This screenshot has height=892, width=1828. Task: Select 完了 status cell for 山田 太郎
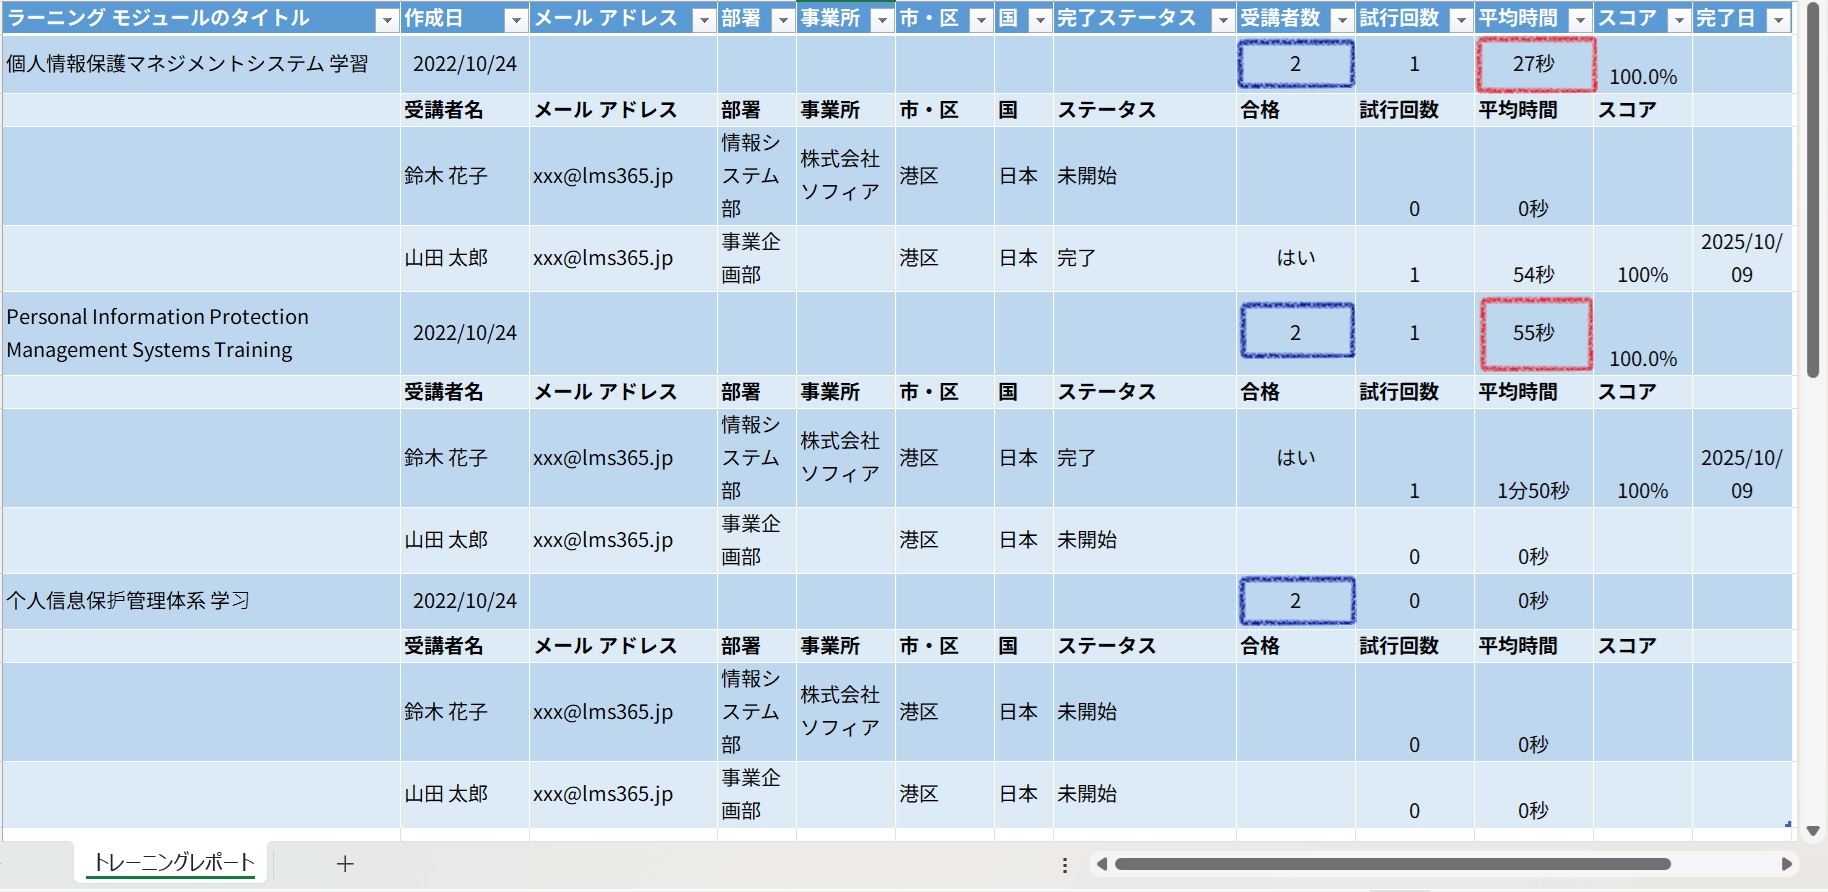click(x=1145, y=259)
